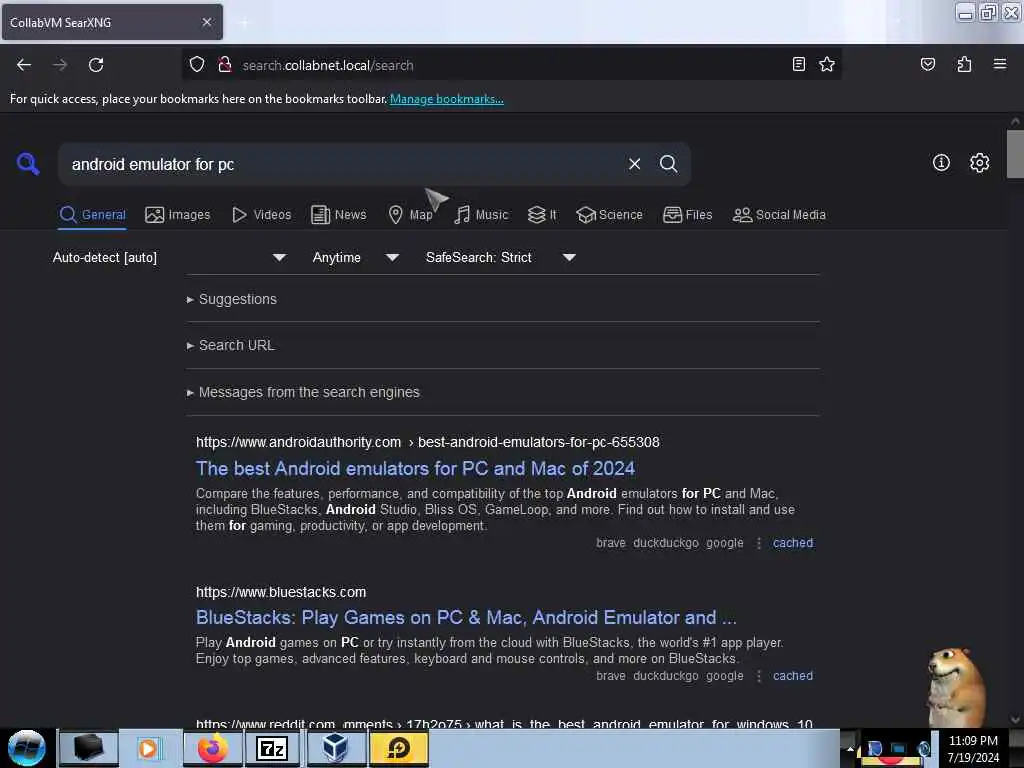Open the media player taskbar icon
Viewport: 1024px width, 768px height.
[x=148, y=748]
